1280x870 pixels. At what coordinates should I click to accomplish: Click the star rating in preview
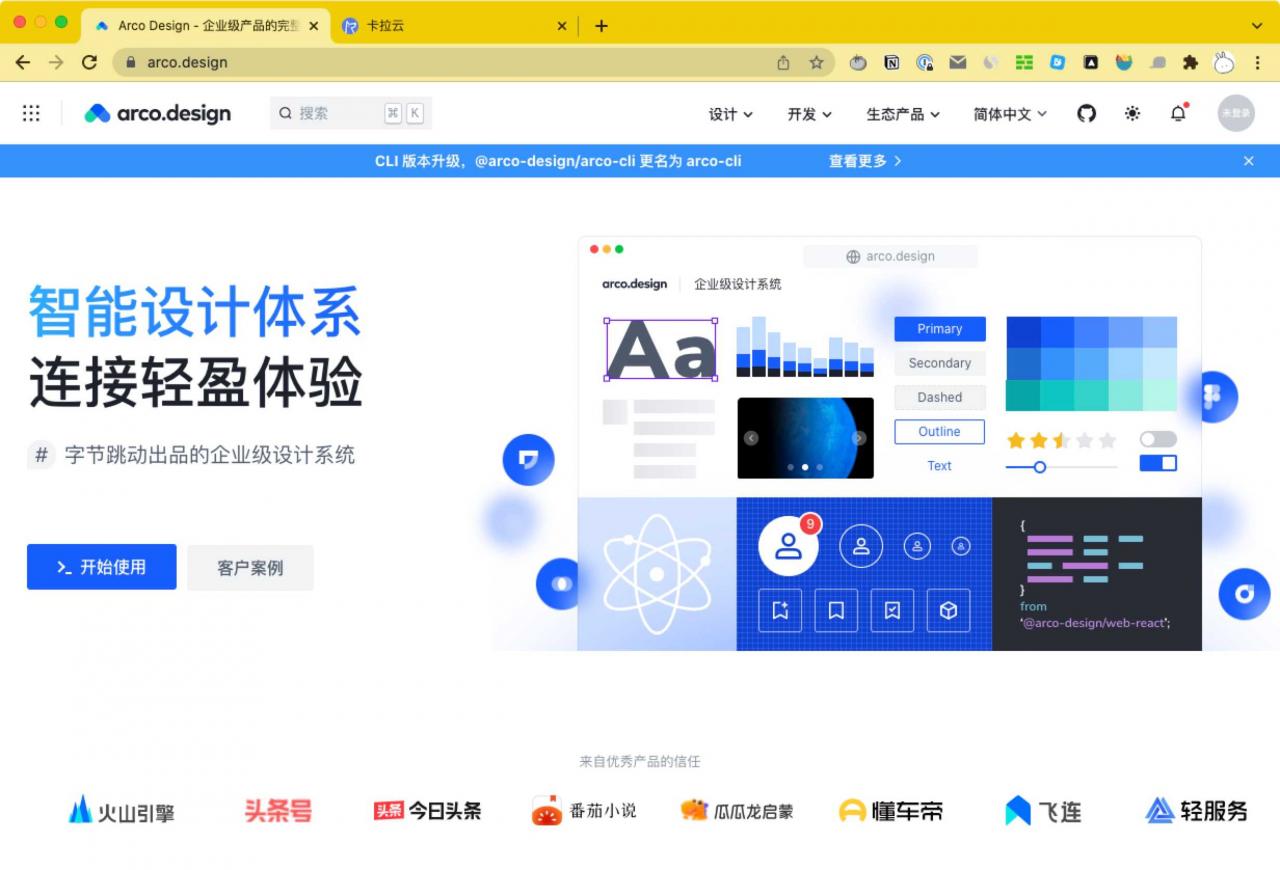1061,440
